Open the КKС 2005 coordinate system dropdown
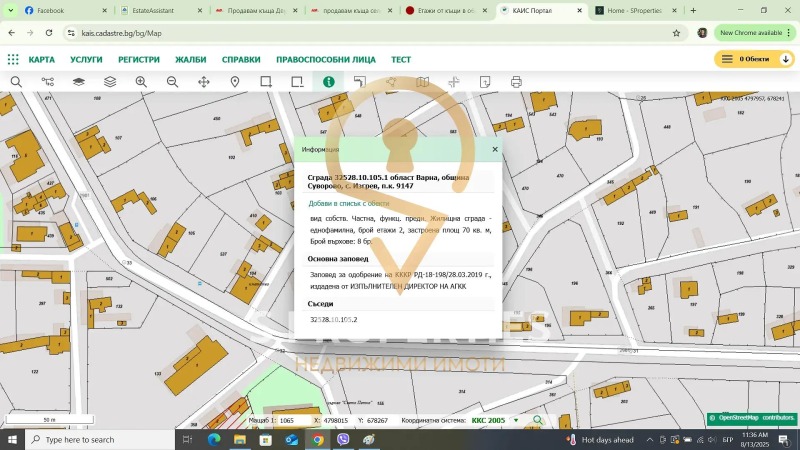The width and height of the screenshot is (800, 450). click(x=495, y=421)
